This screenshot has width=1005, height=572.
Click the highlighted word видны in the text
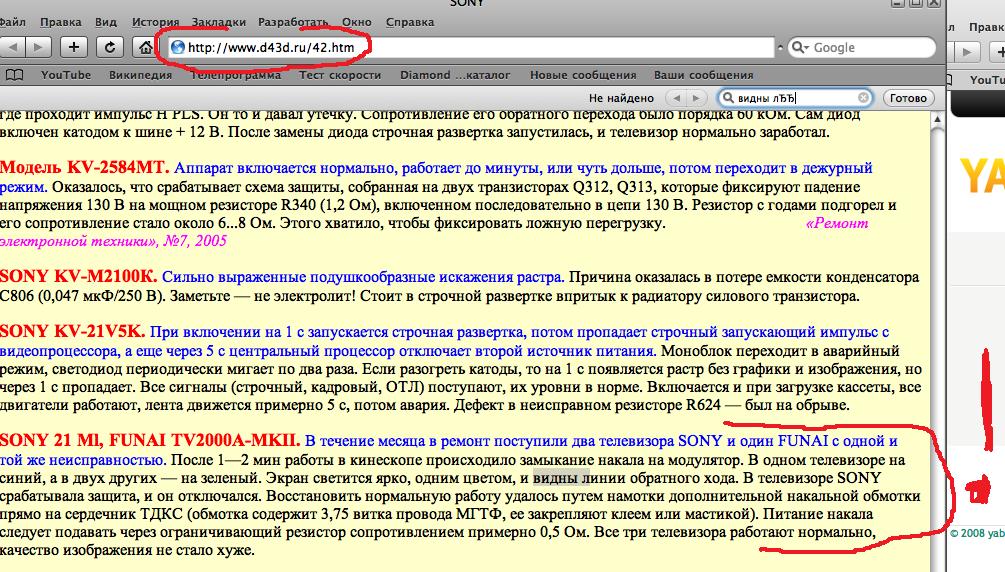(556, 478)
